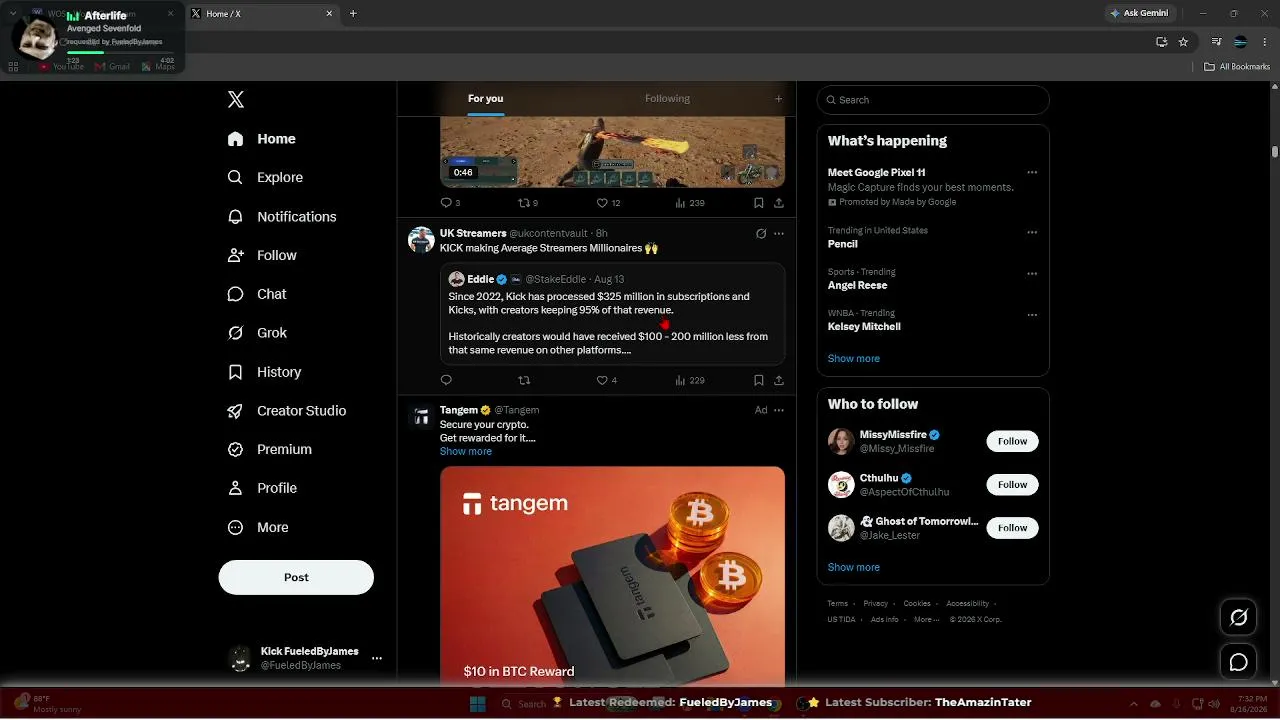The image size is (1280, 720).
Task: Share the UK Streamers post
Action: tap(779, 380)
